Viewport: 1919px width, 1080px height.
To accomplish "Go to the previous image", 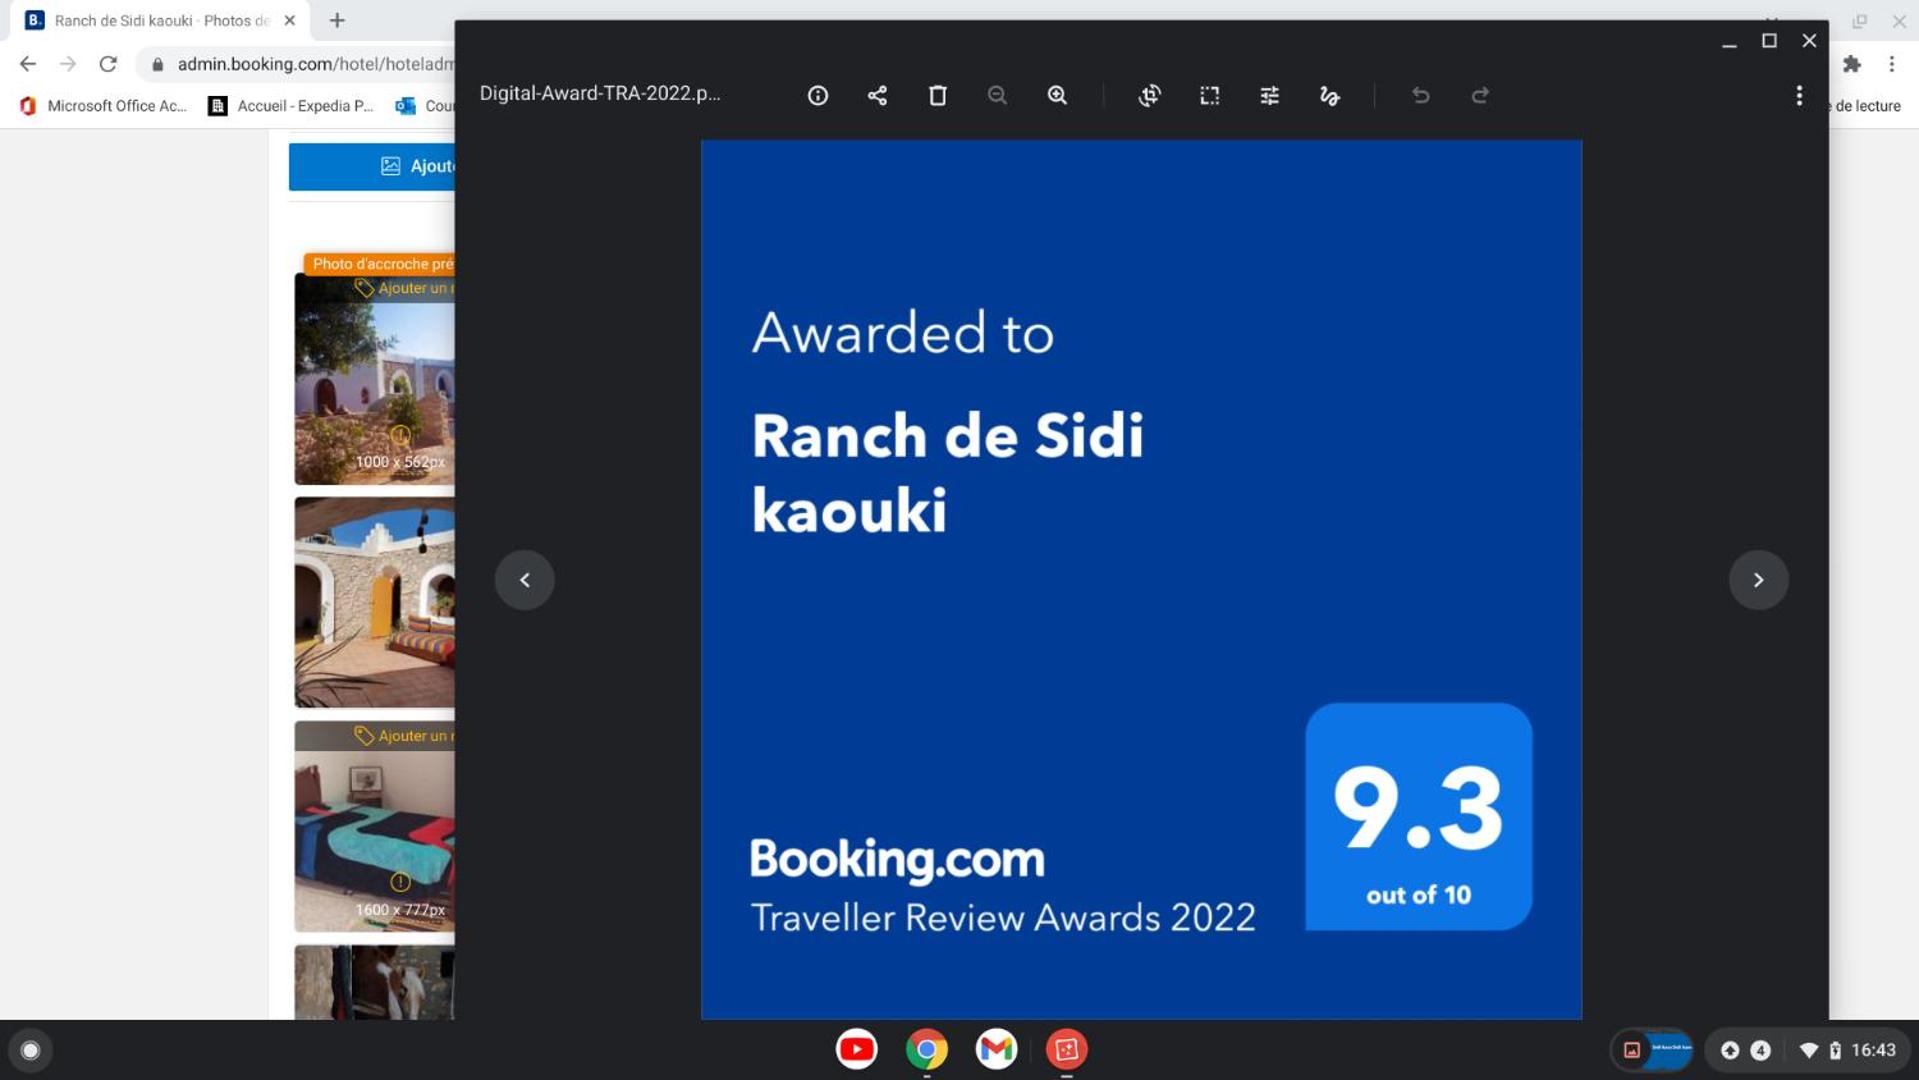I will (x=525, y=580).
